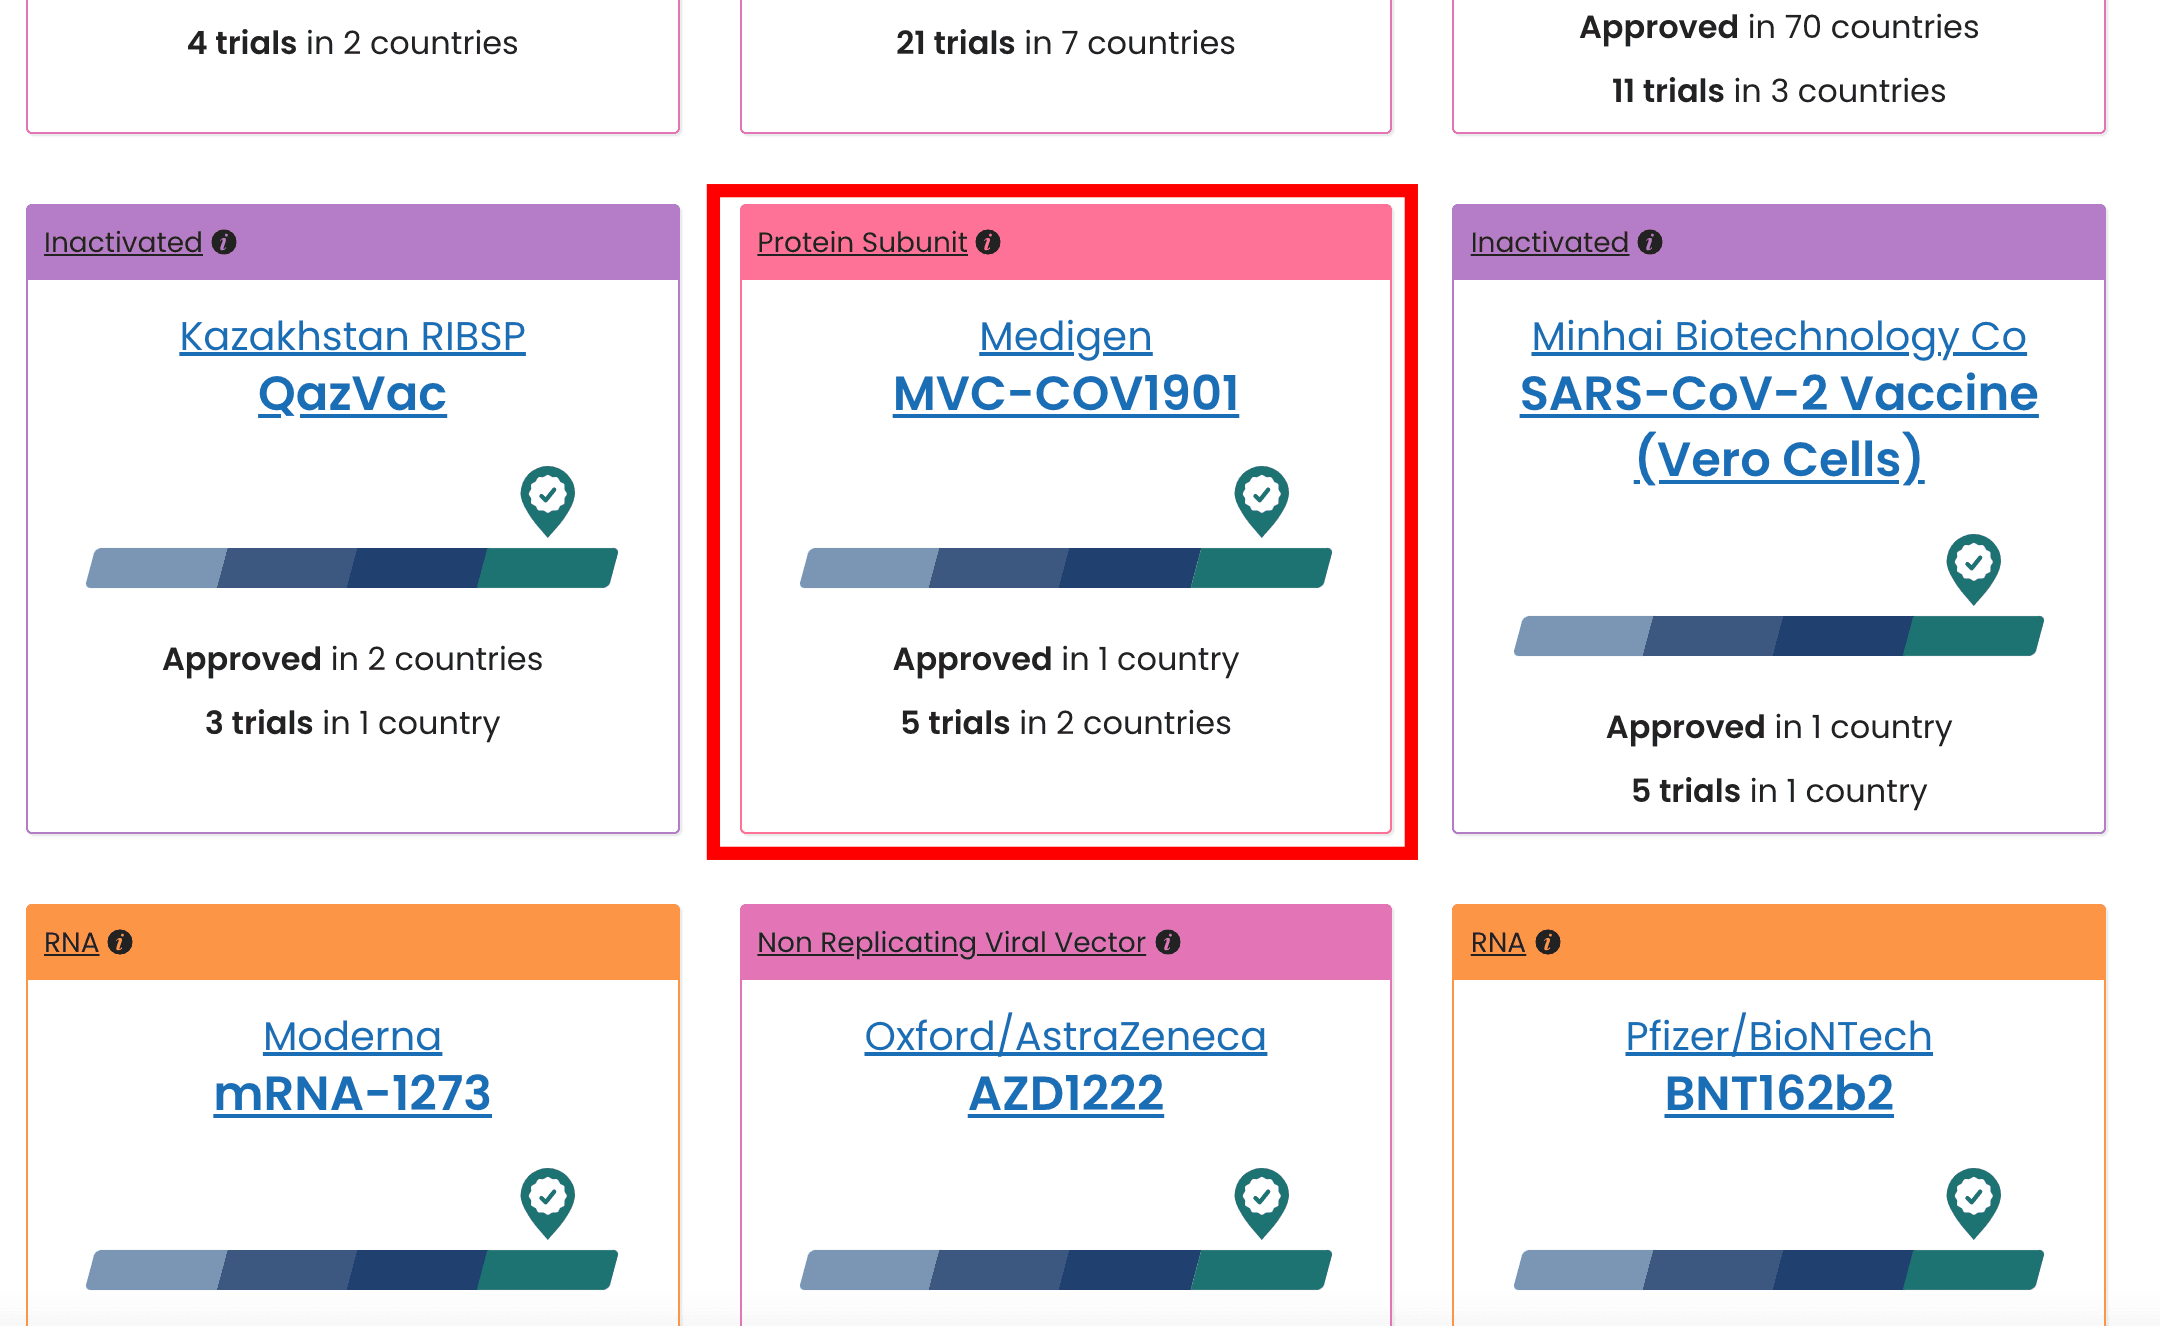This screenshot has height=1326, width=2160.
Task: Click the Minhai vaccine progress bar
Action: tap(1779, 636)
